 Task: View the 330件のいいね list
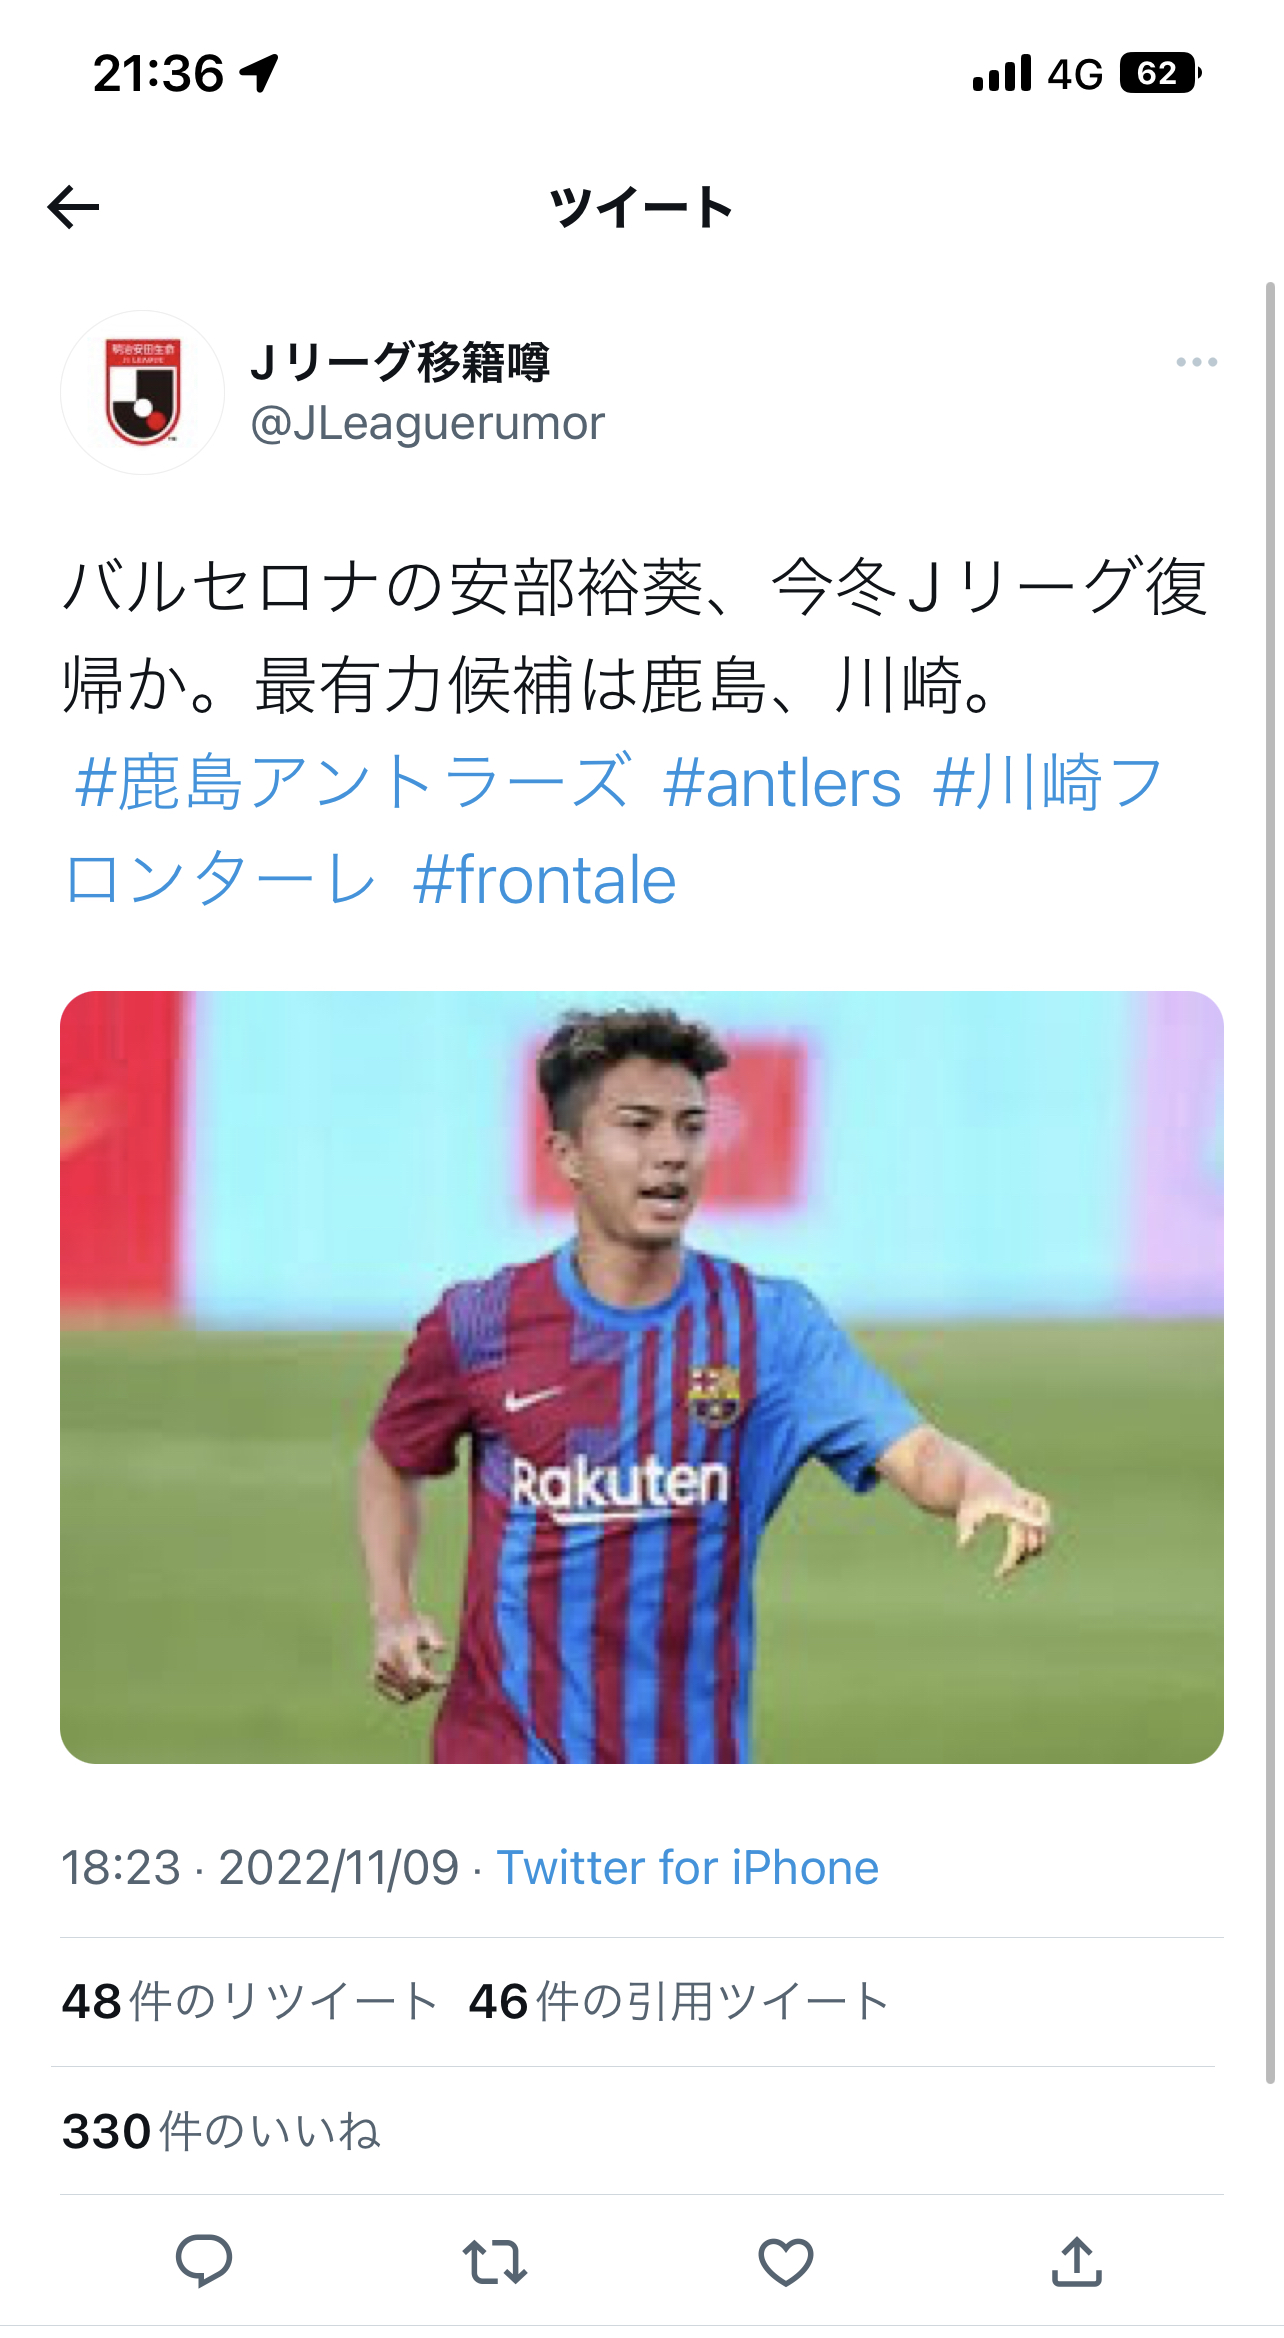pos(221,2131)
